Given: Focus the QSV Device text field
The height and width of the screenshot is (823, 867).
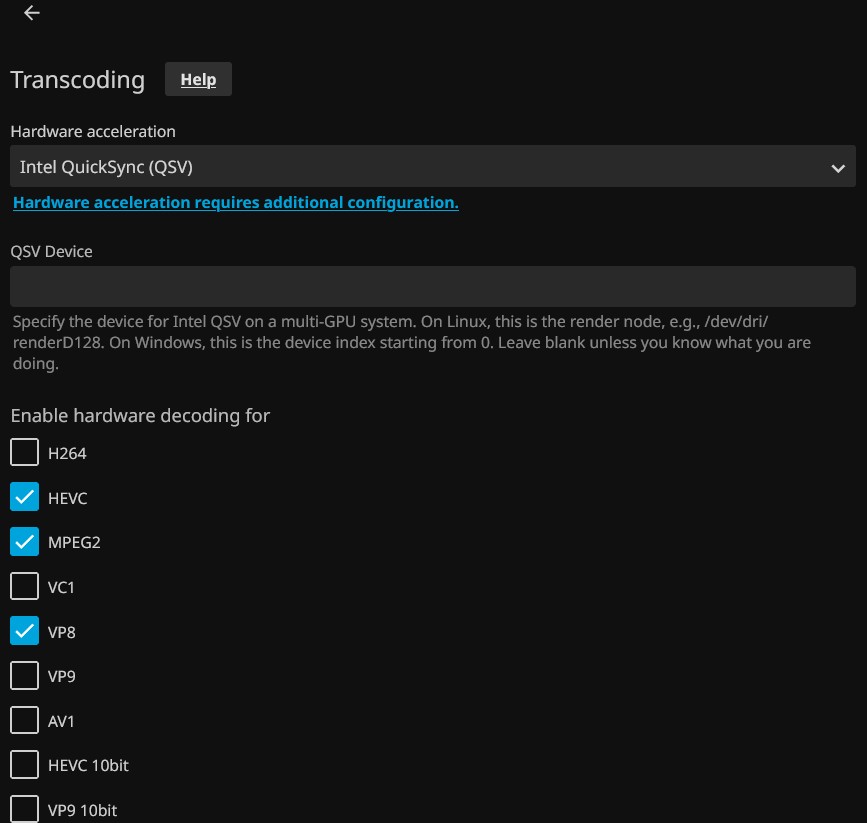Looking at the screenshot, I should [x=432, y=286].
